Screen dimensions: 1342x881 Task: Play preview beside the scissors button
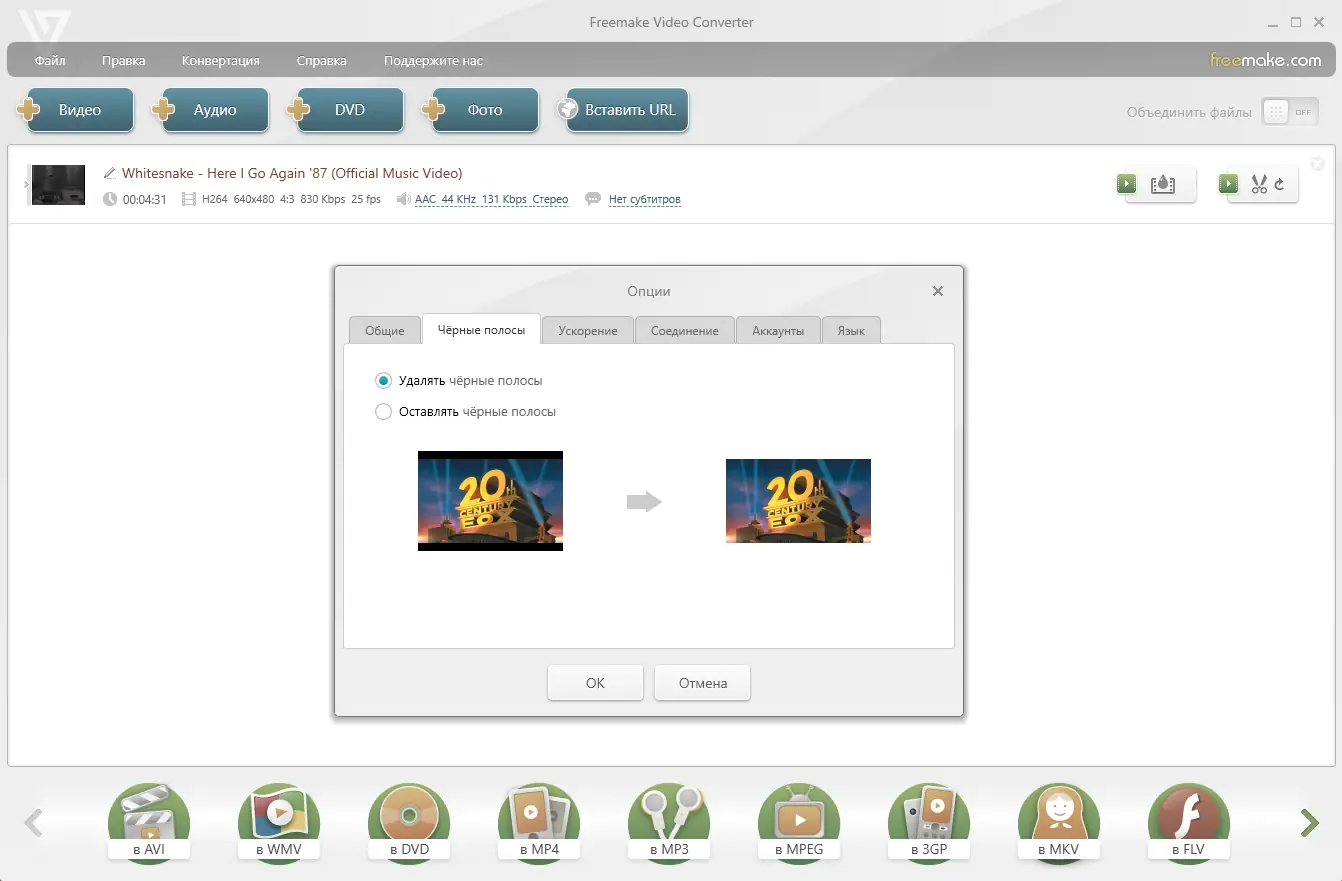pos(1228,184)
